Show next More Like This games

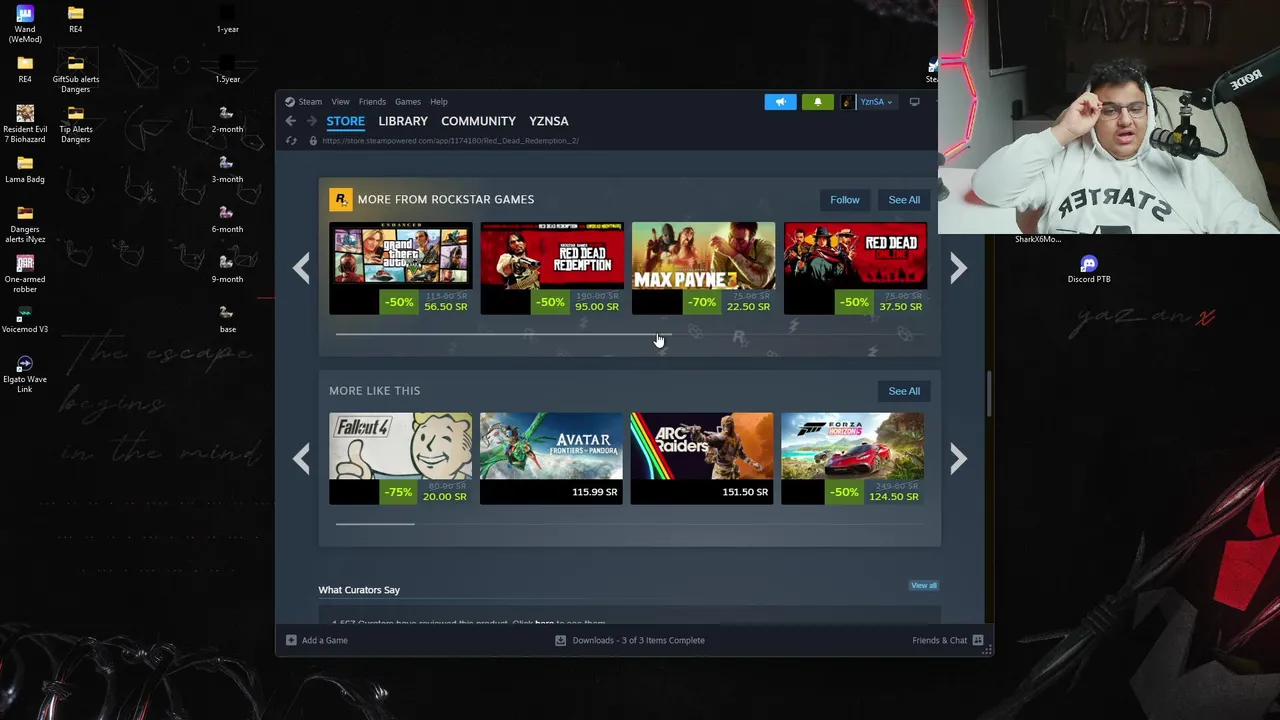click(958, 459)
